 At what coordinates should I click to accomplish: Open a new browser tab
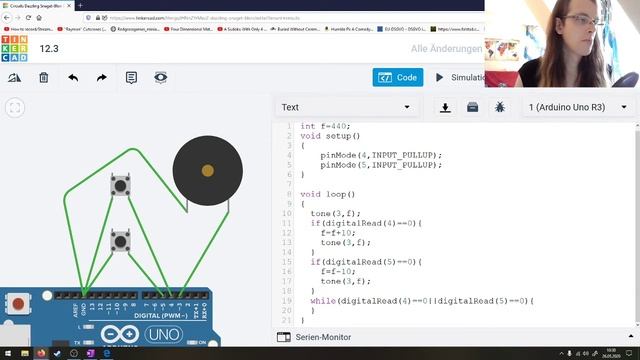pos(80,6)
